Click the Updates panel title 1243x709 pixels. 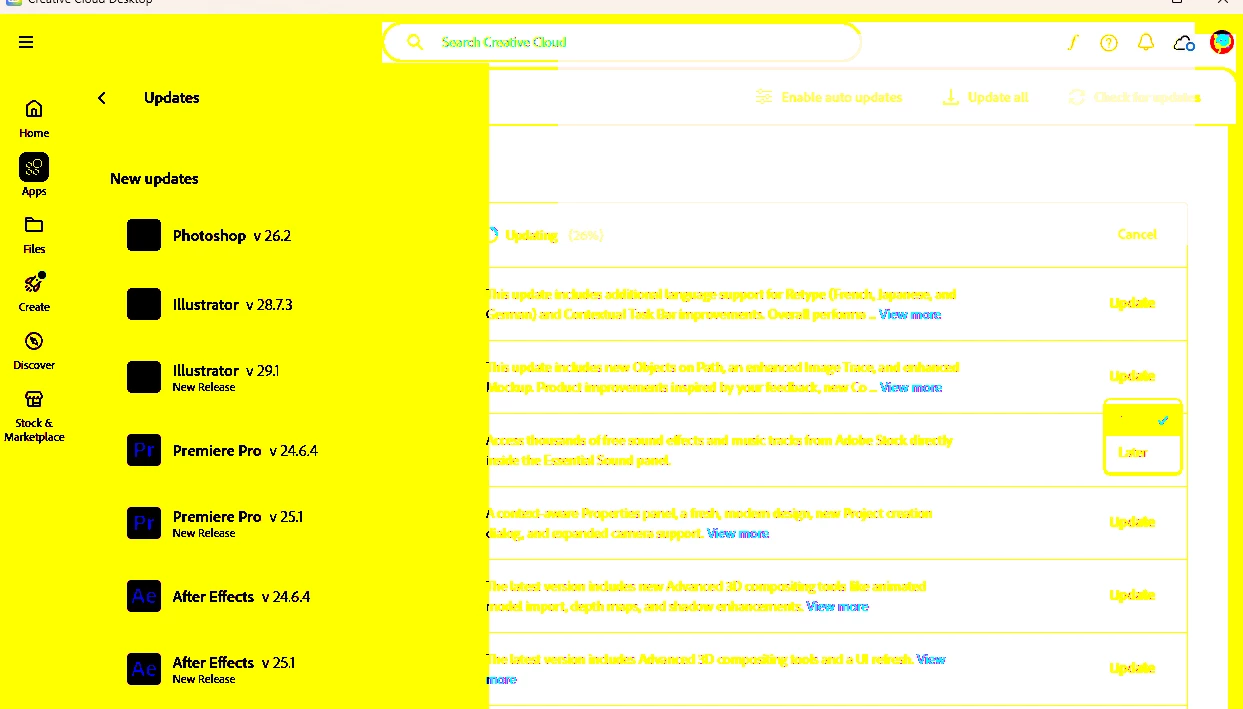click(x=172, y=97)
